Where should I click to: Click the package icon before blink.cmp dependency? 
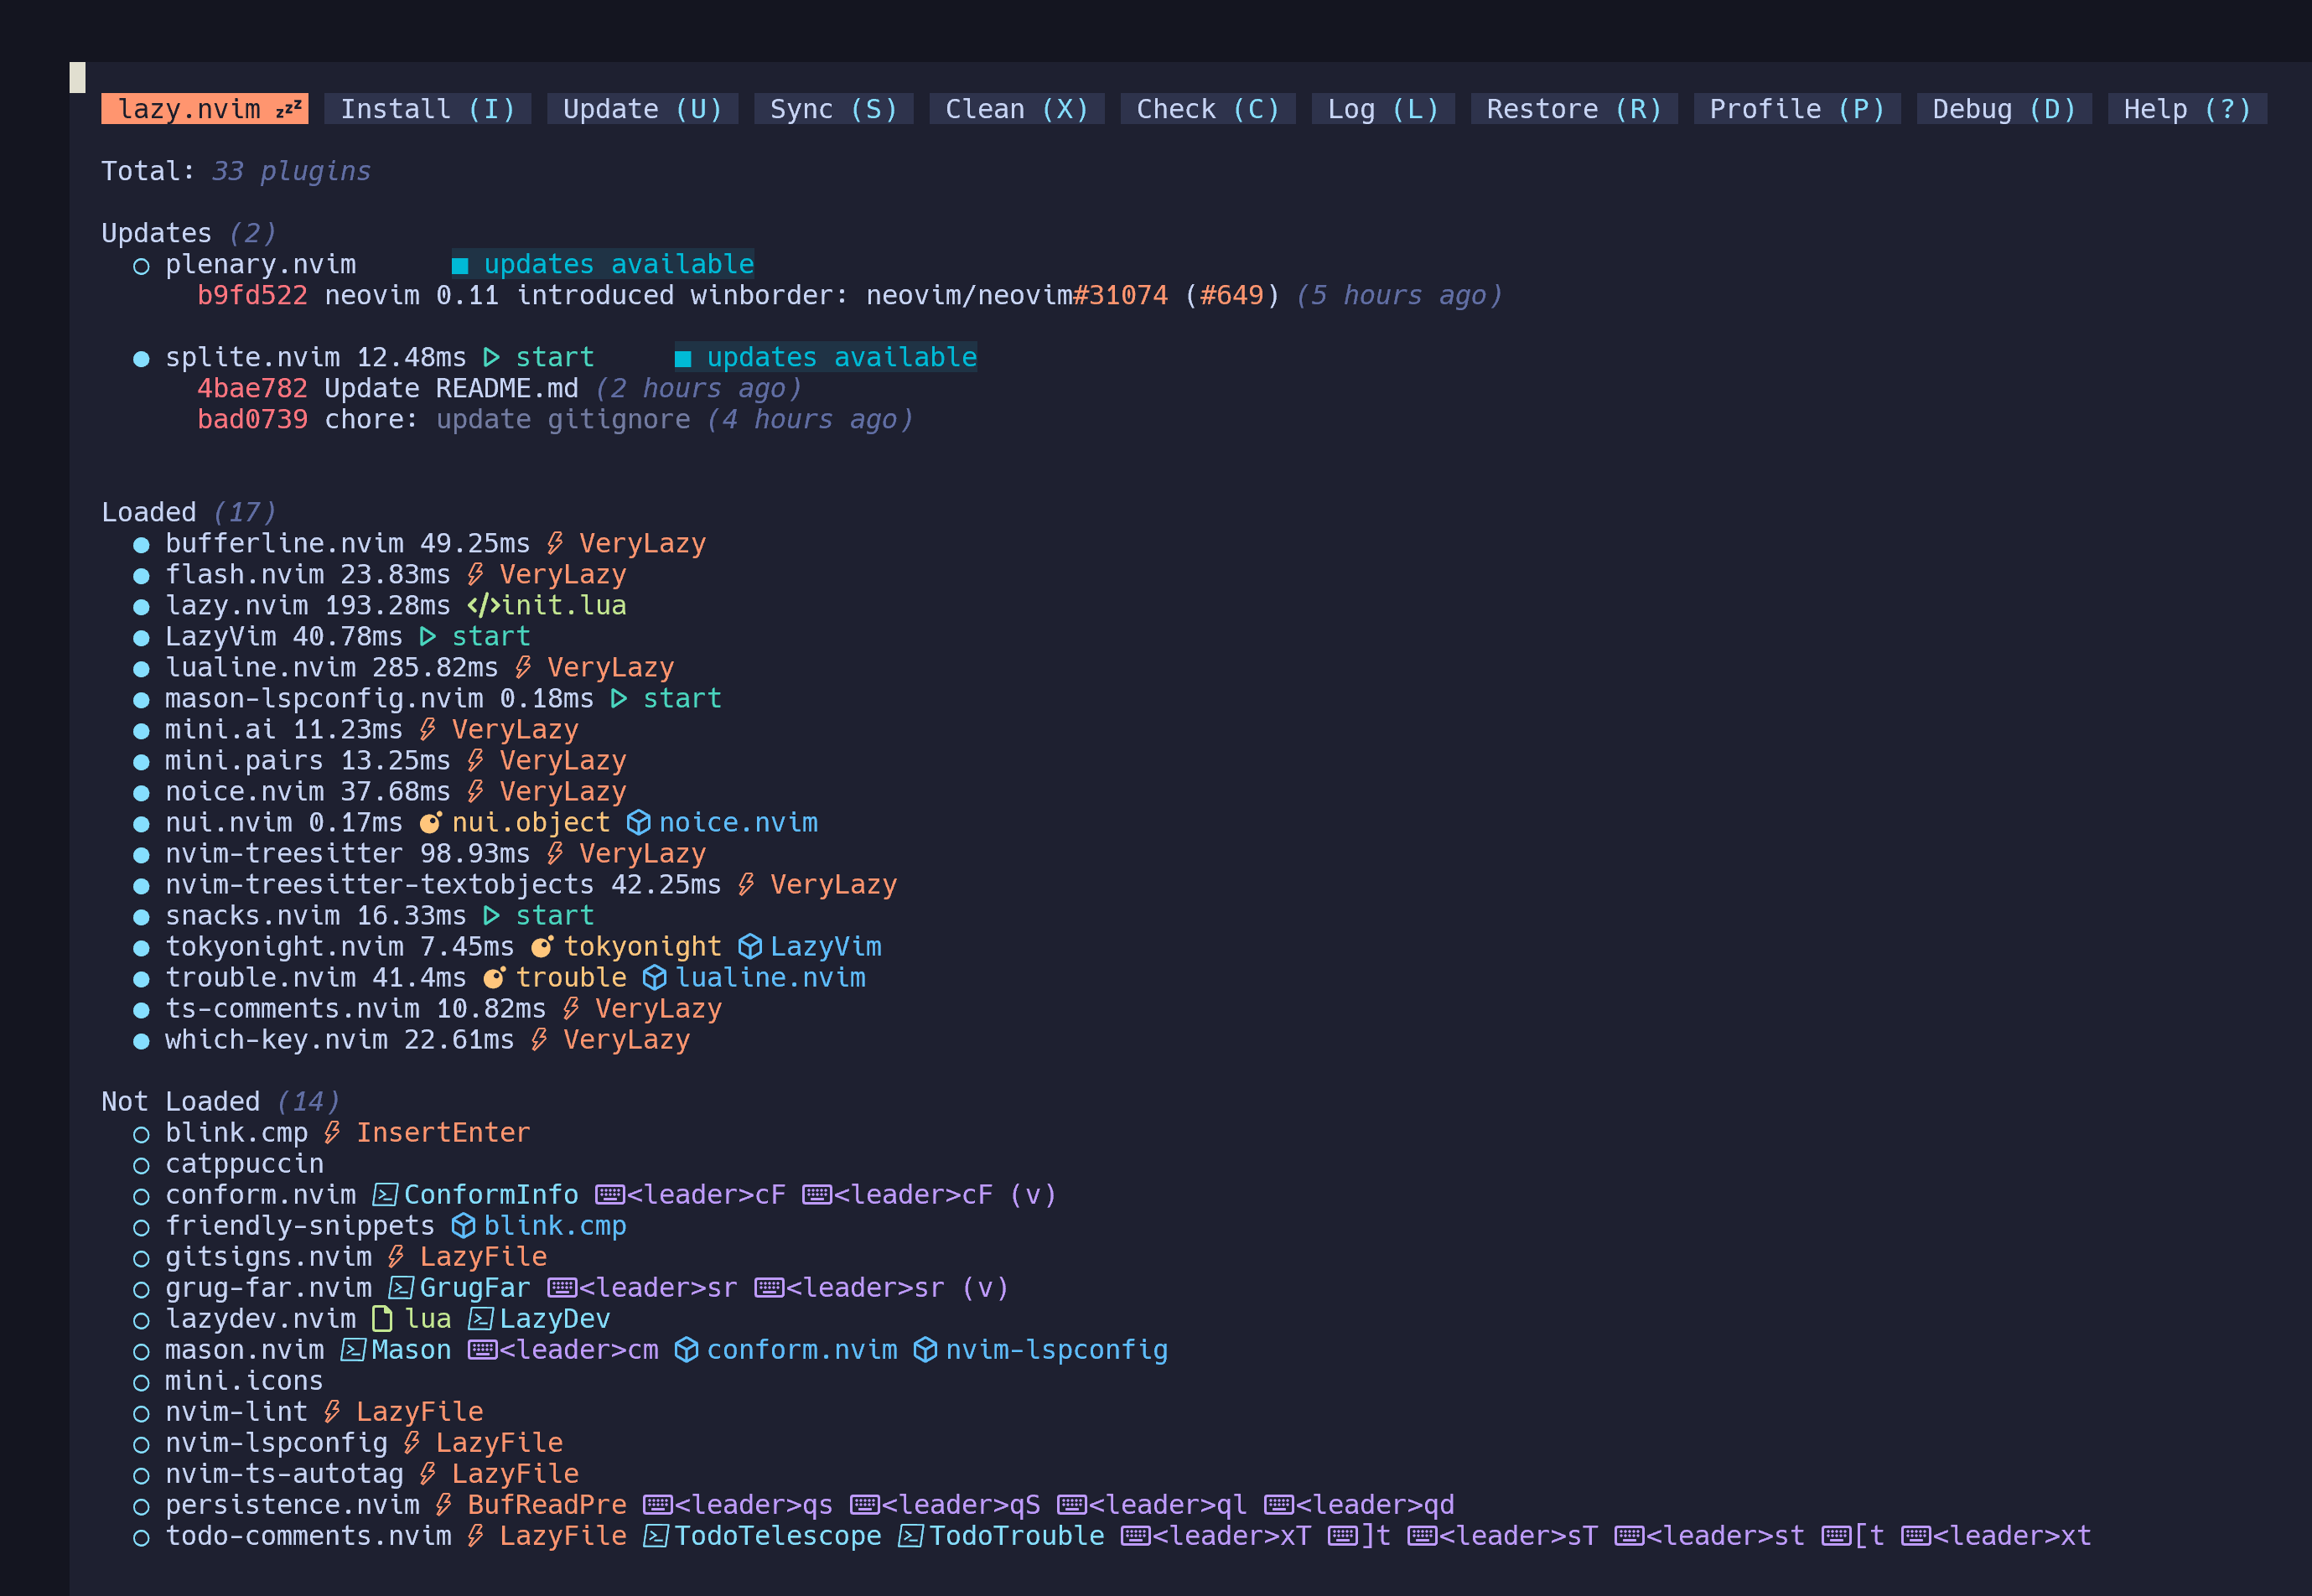pos(464,1225)
